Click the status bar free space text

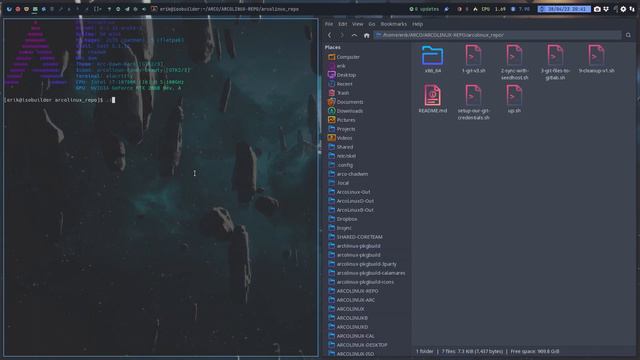click(535, 351)
